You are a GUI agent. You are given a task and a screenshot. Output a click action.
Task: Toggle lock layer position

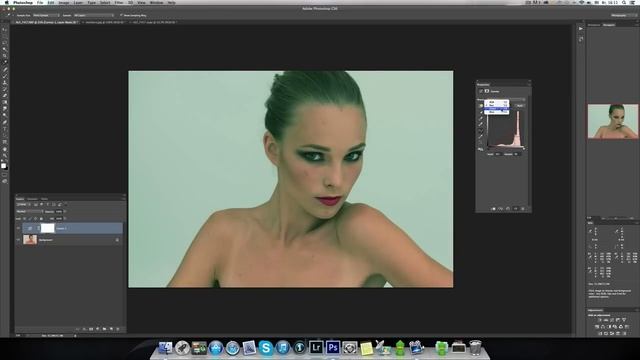[36, 219]
